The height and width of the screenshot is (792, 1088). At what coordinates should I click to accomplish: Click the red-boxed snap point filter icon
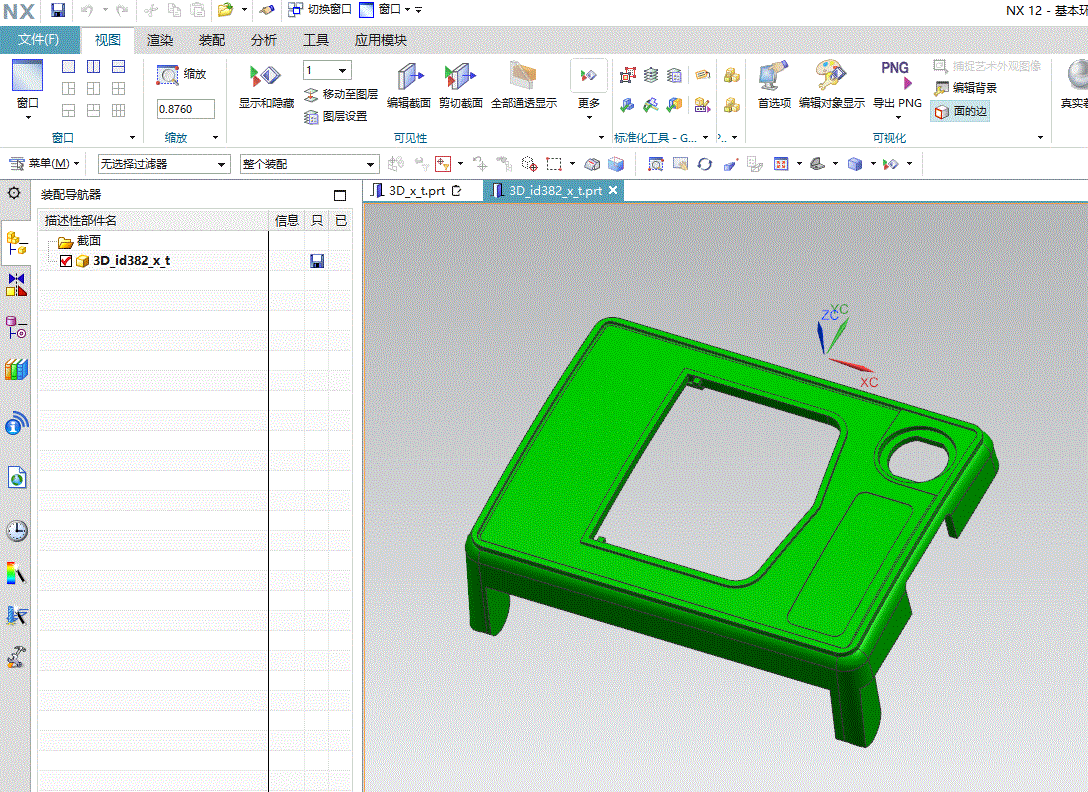443,164
